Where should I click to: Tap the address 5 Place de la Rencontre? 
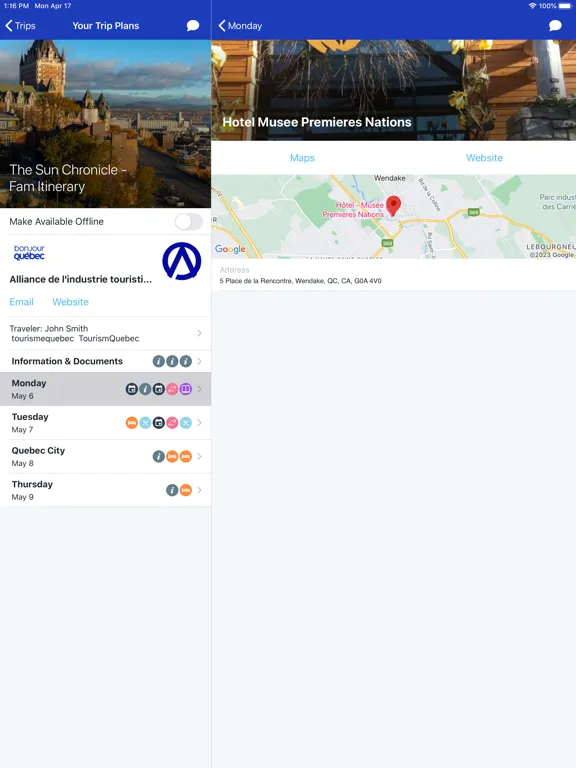pos(300,281)
